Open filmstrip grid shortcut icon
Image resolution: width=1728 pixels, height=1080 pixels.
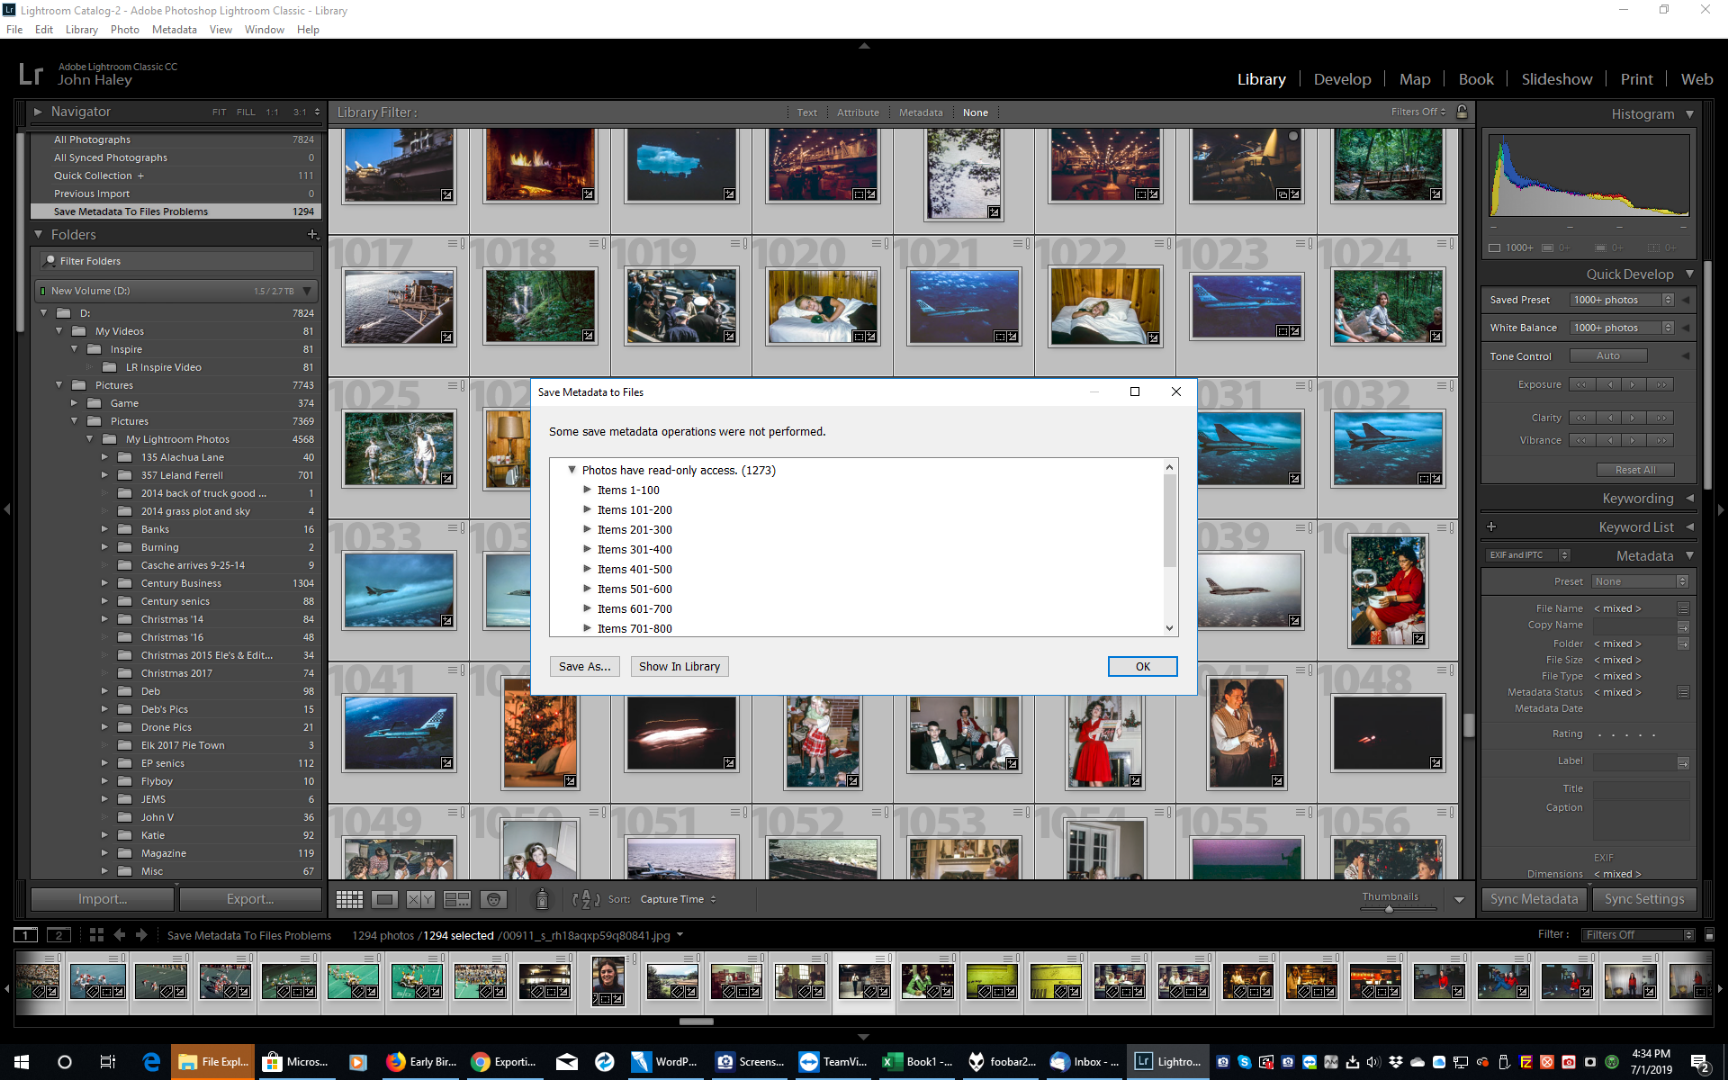[x=96, y=935]
